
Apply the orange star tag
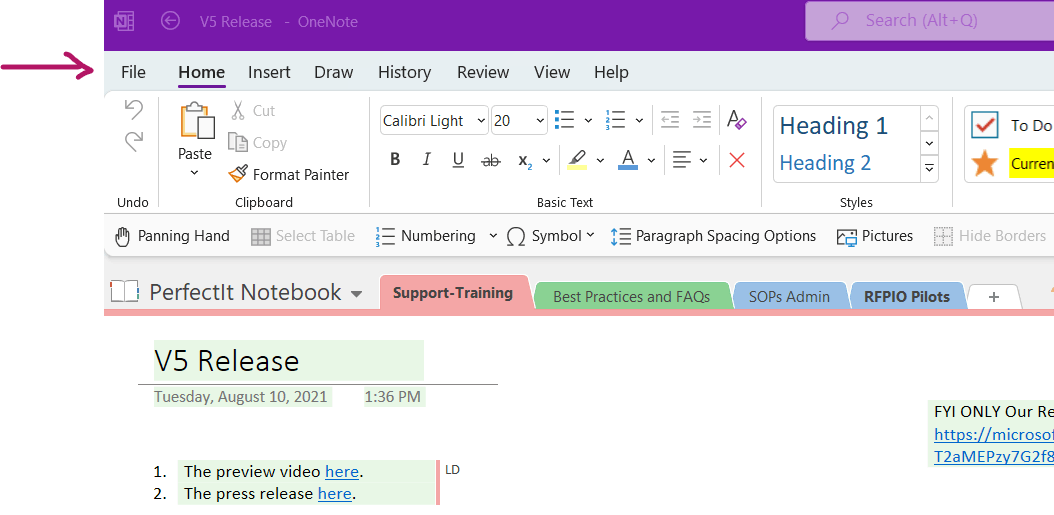pos(985,163)
